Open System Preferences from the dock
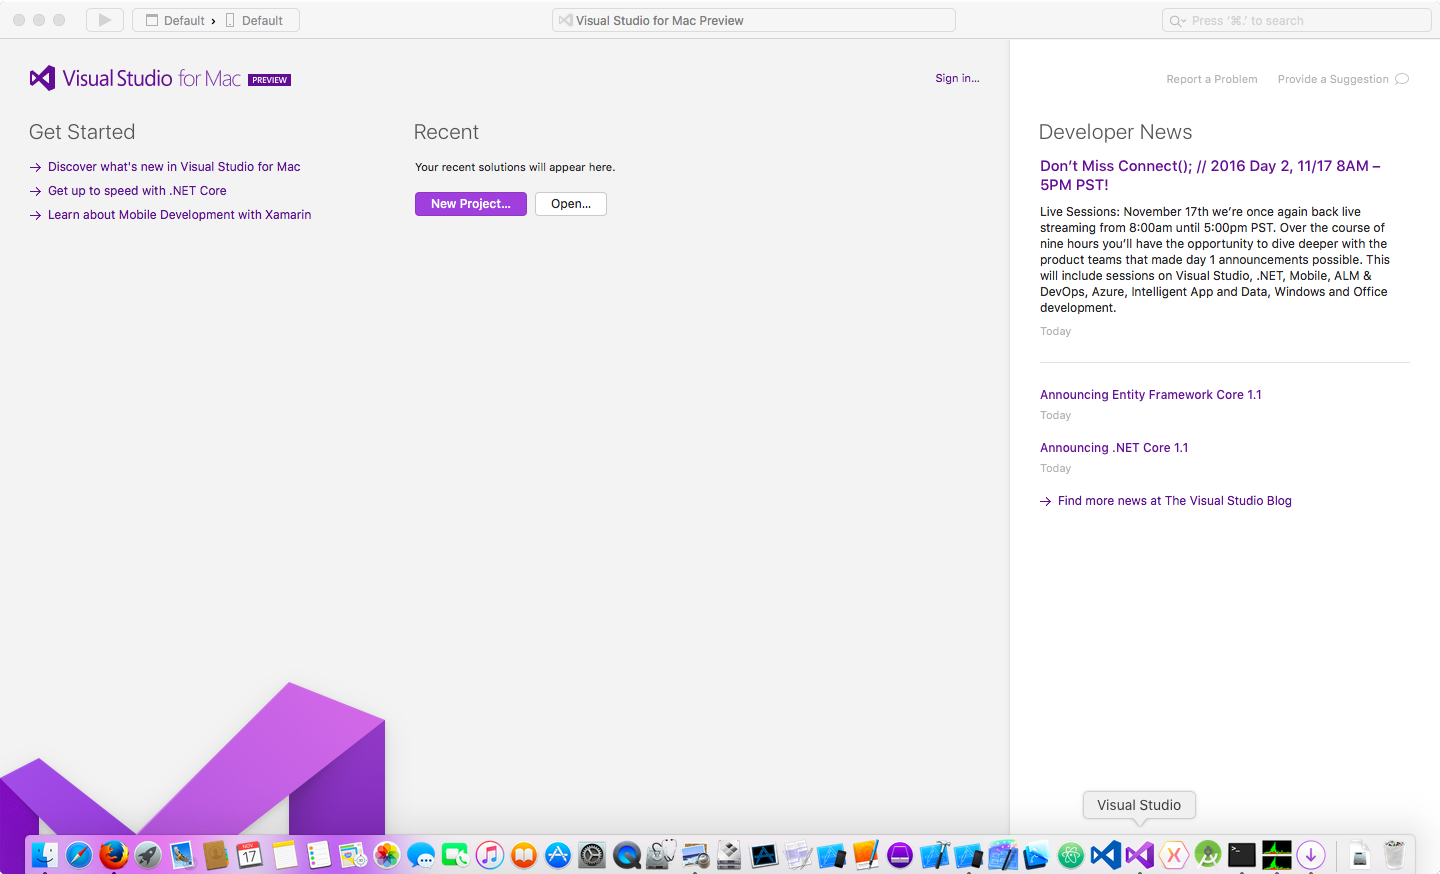Screen dimensions: 1440x874 tap(592, 855)
